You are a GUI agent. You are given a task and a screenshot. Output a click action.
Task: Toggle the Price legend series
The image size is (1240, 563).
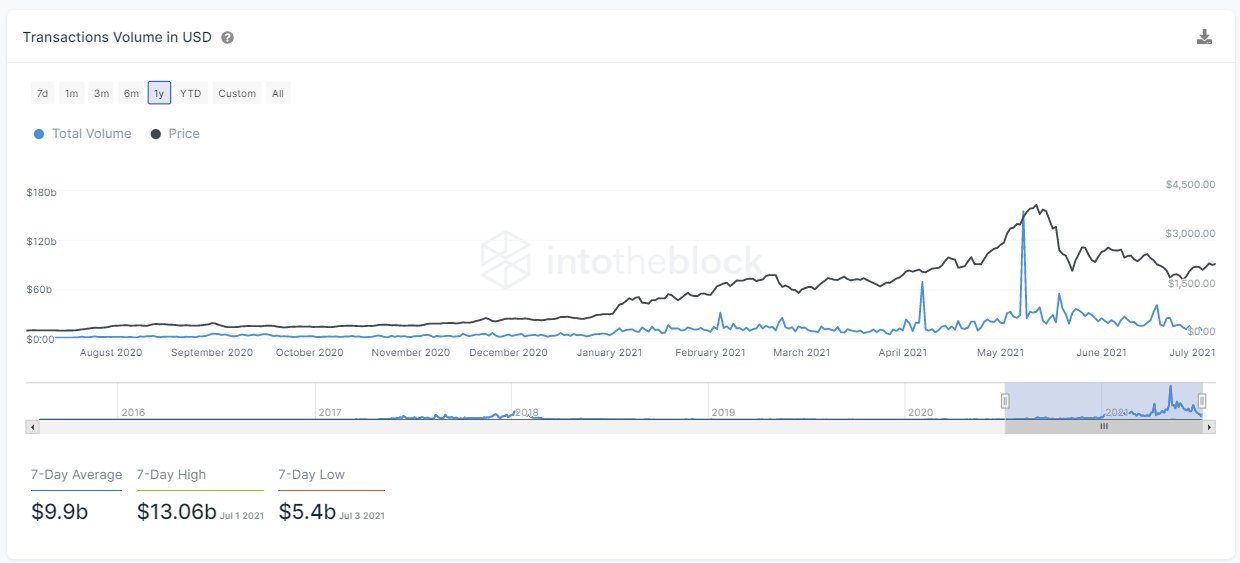[175, 134]
